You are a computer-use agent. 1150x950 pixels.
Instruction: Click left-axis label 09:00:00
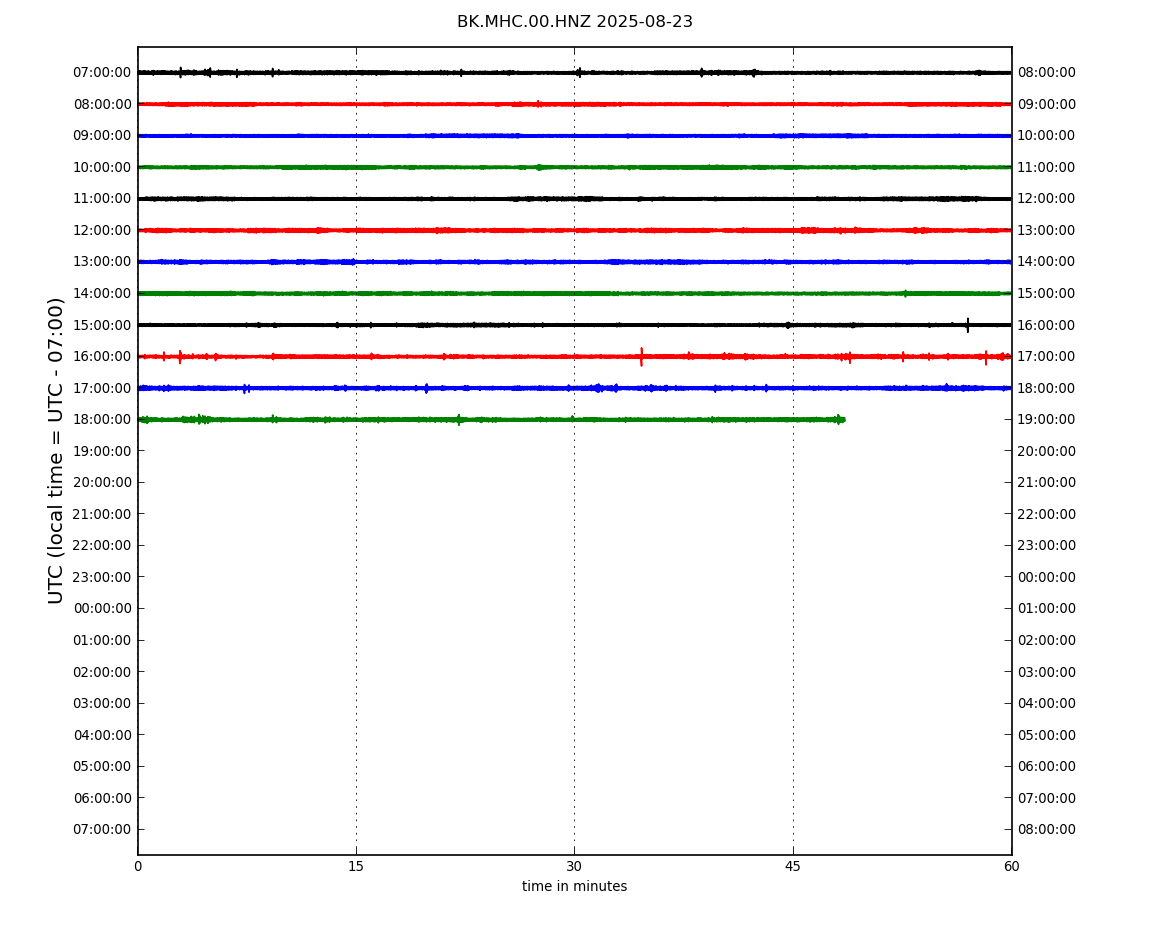102,136
